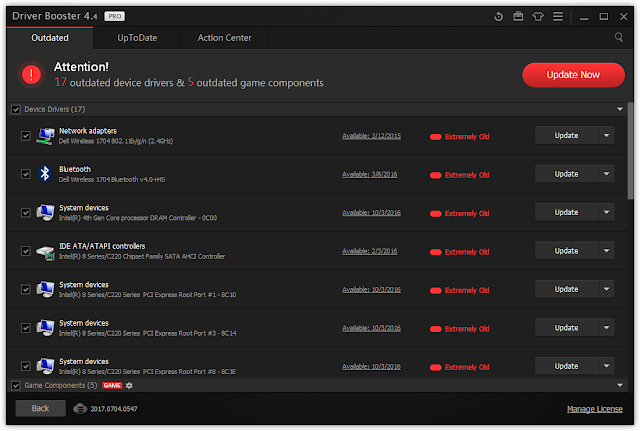Open Update dropdown for Bluetooth
Screen dimensions: 640x431
coord(607,174)
